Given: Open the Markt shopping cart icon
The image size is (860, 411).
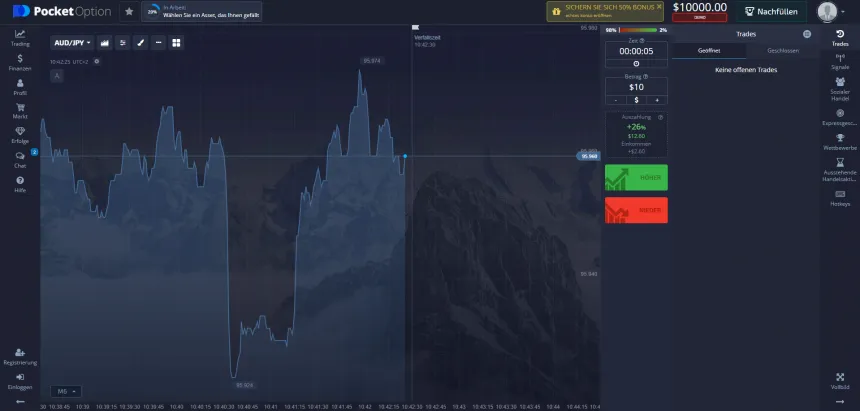Looking at the screenshot, I should click(20, 110).
